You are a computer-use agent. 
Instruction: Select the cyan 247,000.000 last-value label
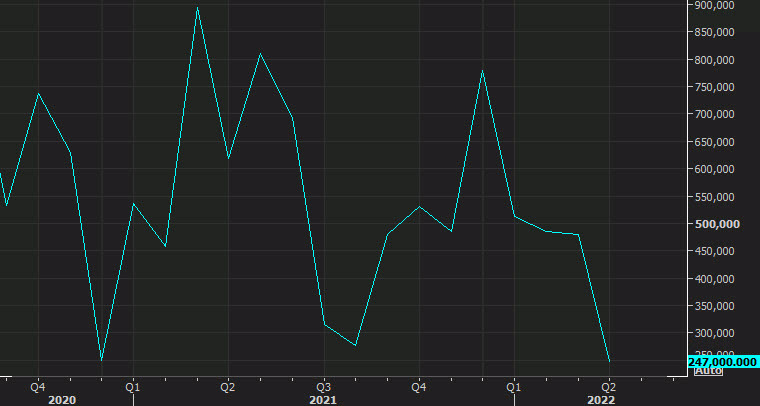point(722,362)
